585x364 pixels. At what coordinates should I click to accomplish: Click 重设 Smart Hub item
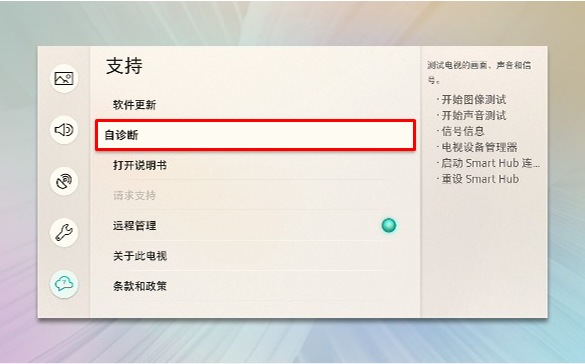[480, 179]
